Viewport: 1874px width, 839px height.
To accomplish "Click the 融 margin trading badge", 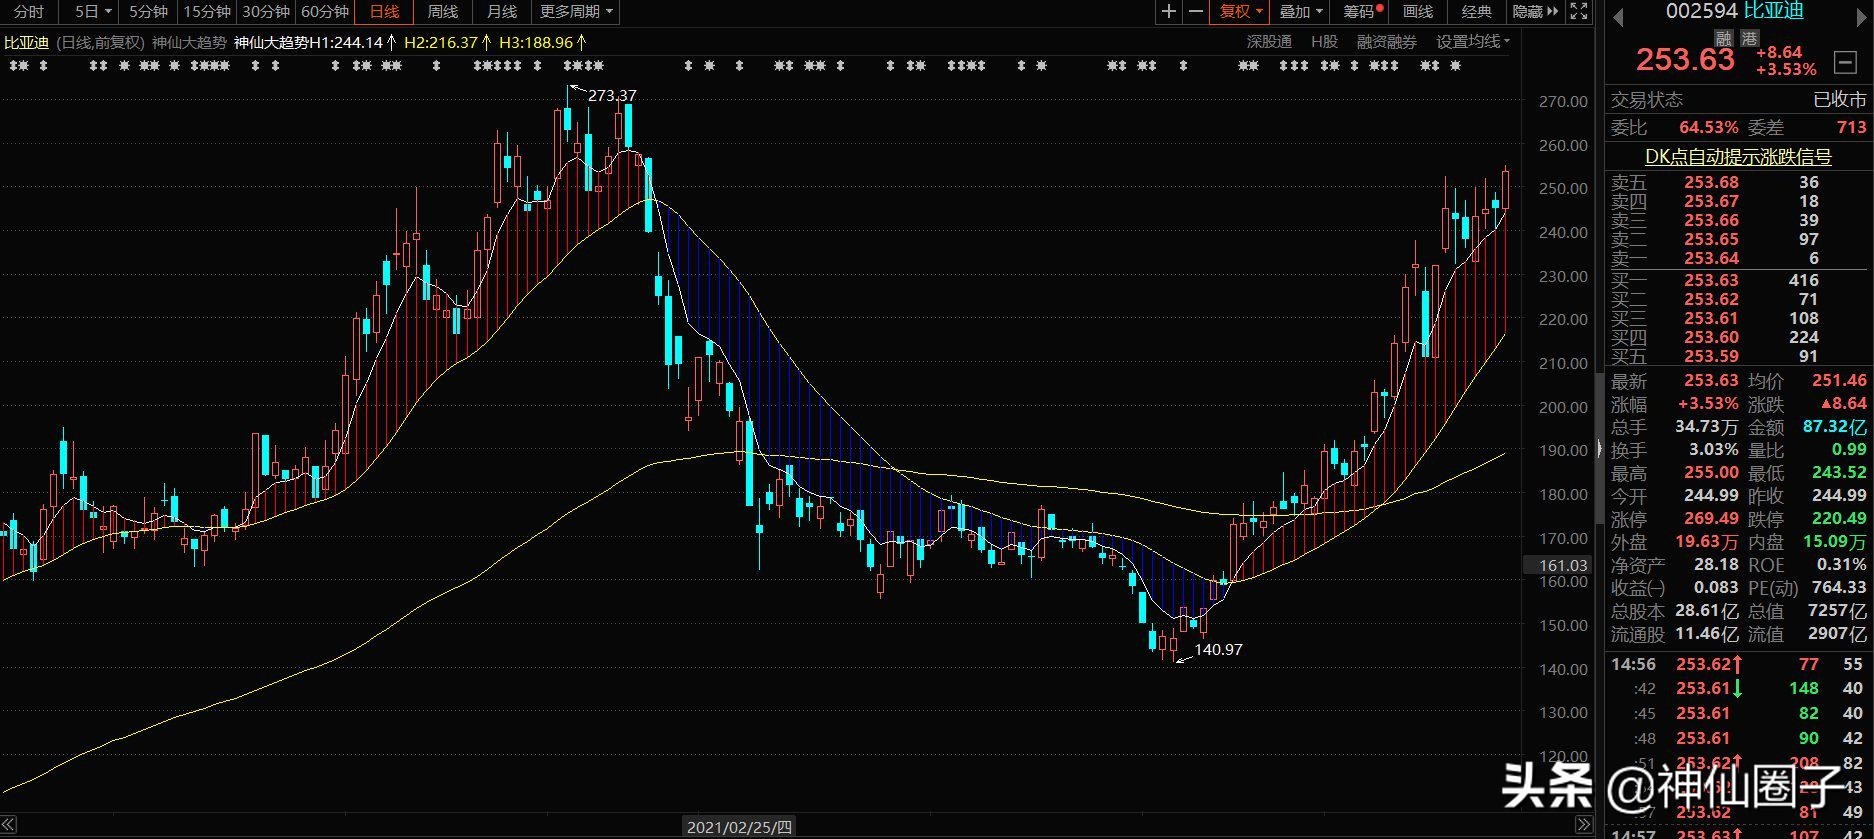I will click(x=1723, y=37).
